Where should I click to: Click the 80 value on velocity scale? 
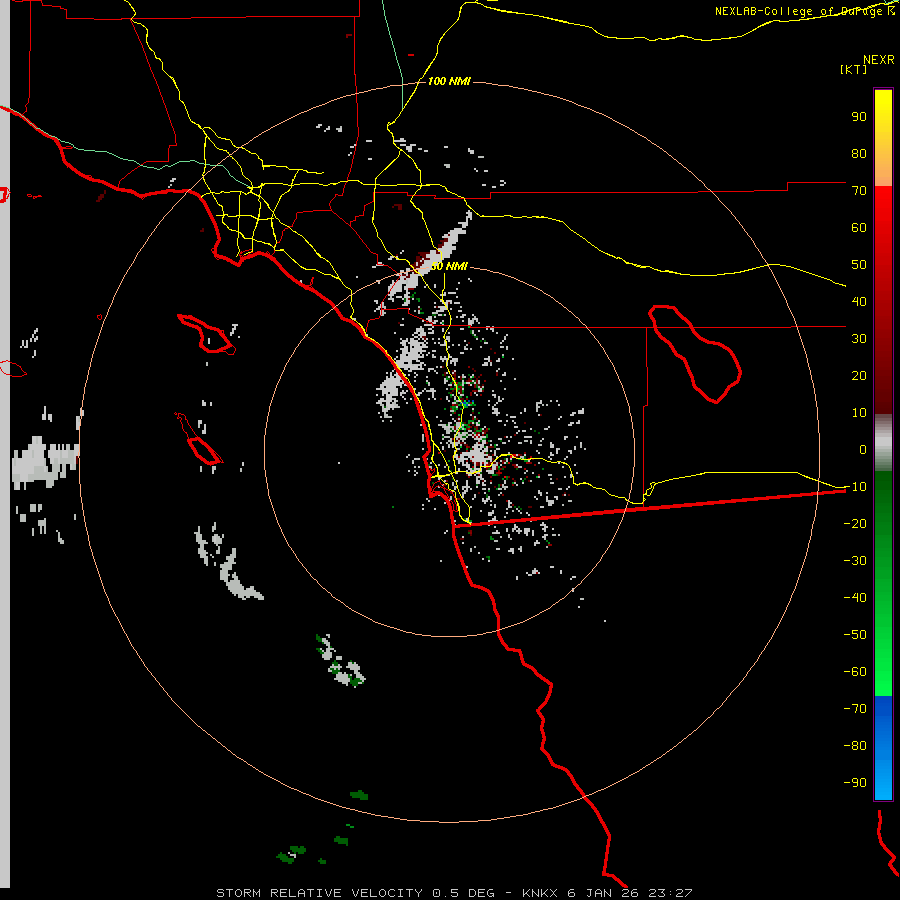coord(859,153)
